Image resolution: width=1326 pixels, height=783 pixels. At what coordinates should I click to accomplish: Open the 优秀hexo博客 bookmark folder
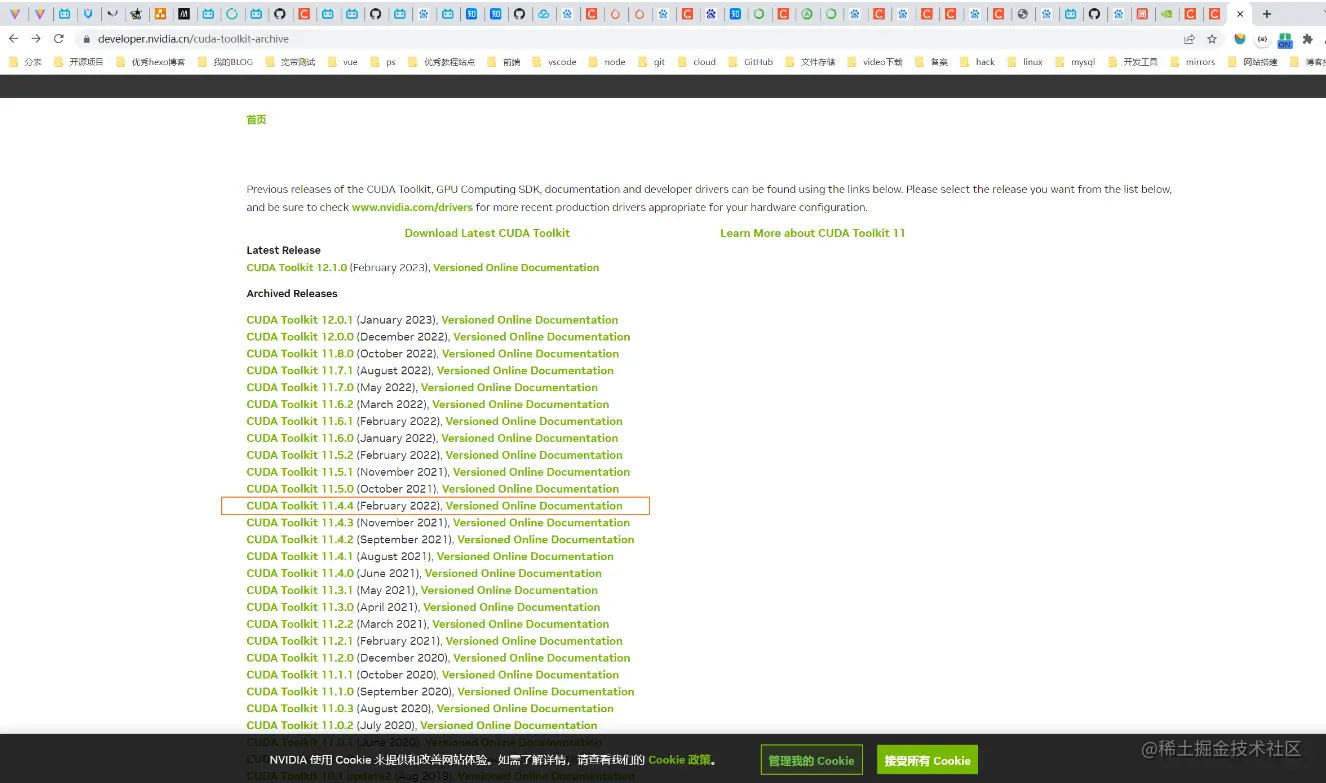tap(150, 62)
